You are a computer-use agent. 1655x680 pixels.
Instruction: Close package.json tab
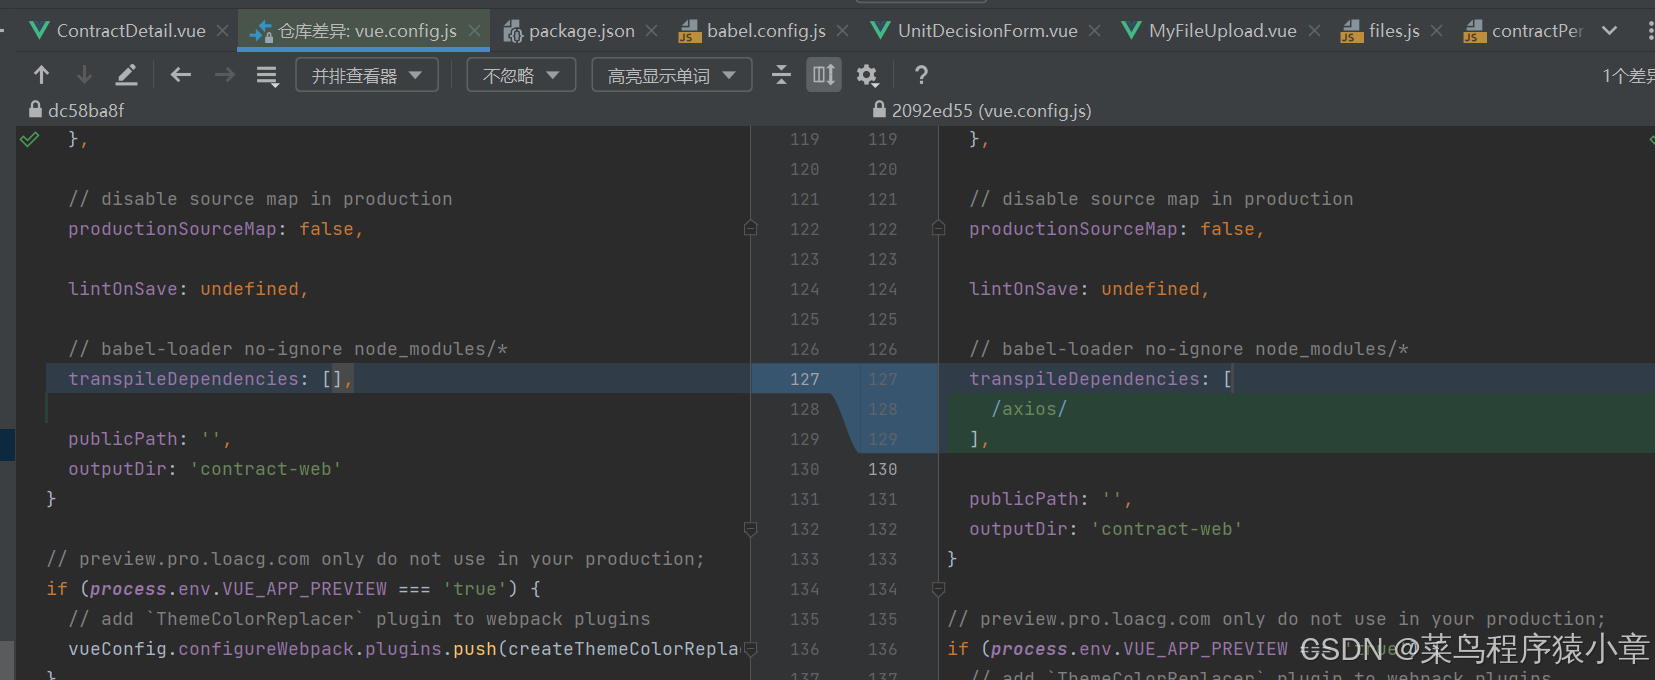click(652, 31)
